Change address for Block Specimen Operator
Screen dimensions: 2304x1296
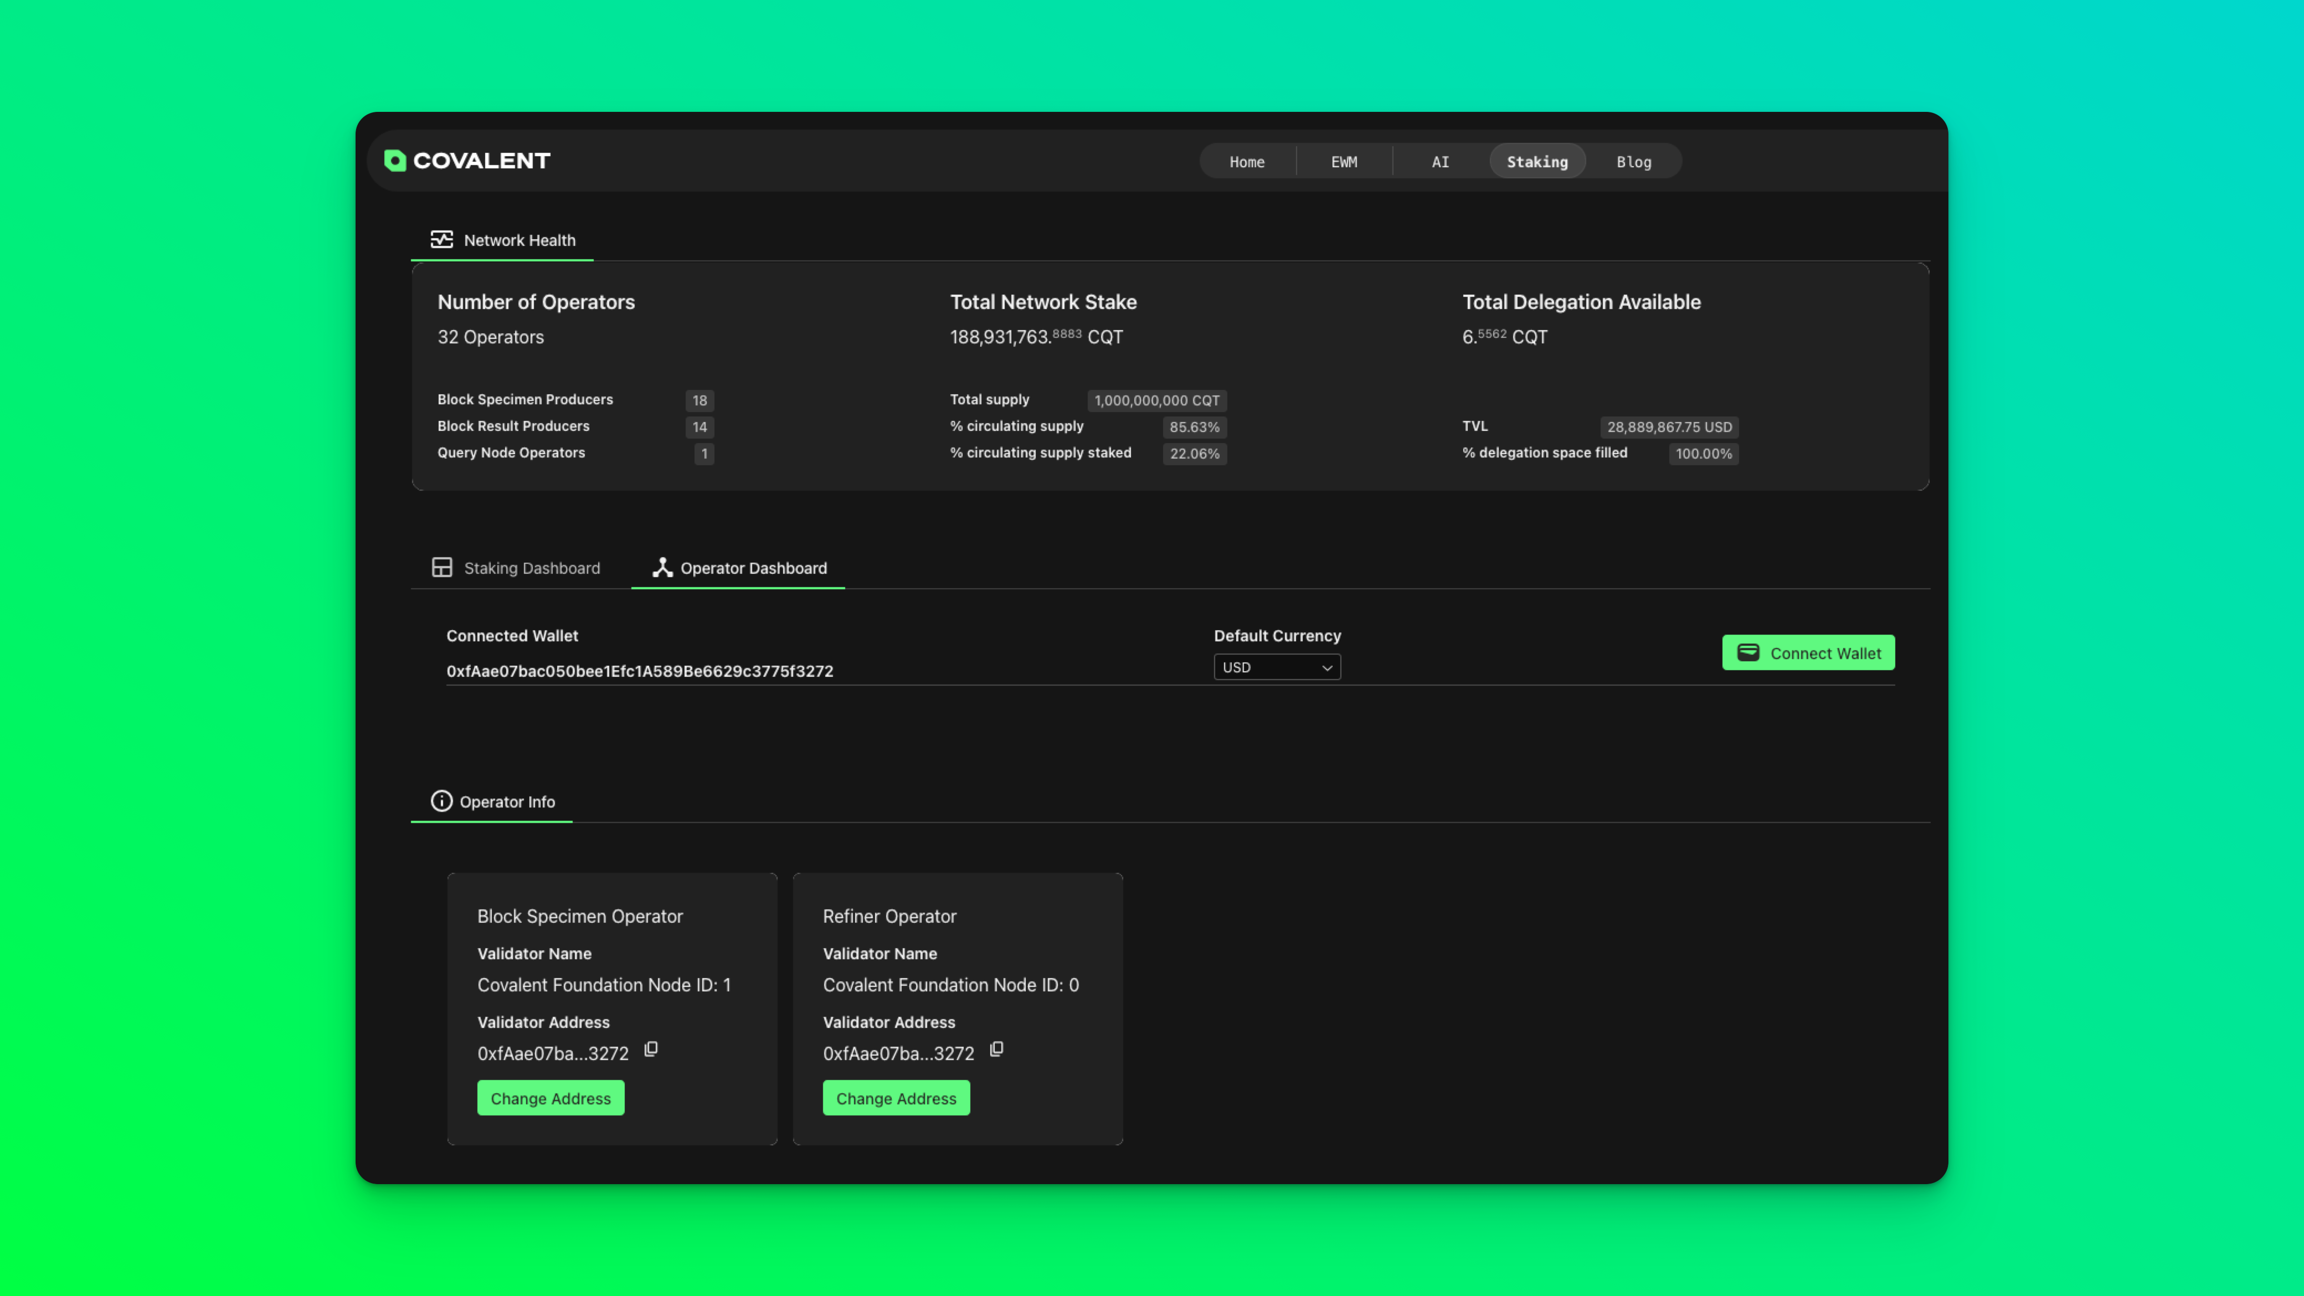(x=550, y=1098)
